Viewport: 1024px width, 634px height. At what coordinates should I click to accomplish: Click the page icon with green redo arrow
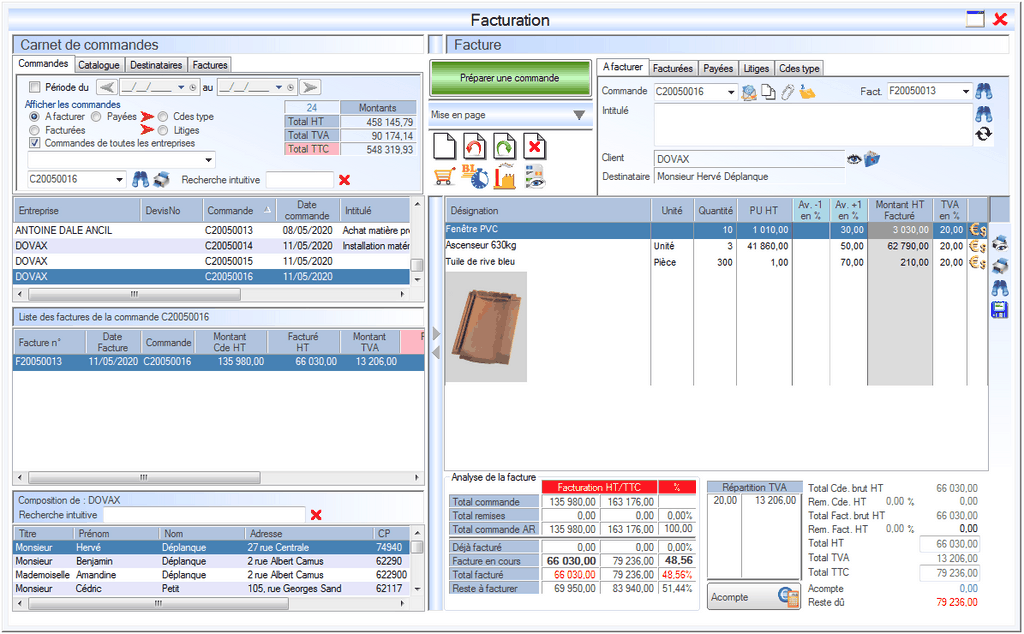[x=505, y=146]
